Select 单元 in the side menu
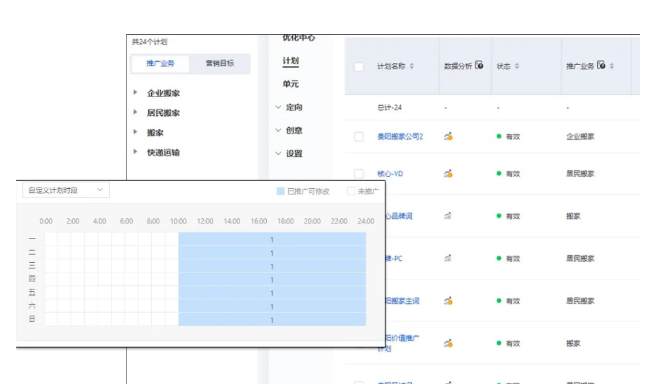This screenshot has width=663, height=391. (290, 84)
